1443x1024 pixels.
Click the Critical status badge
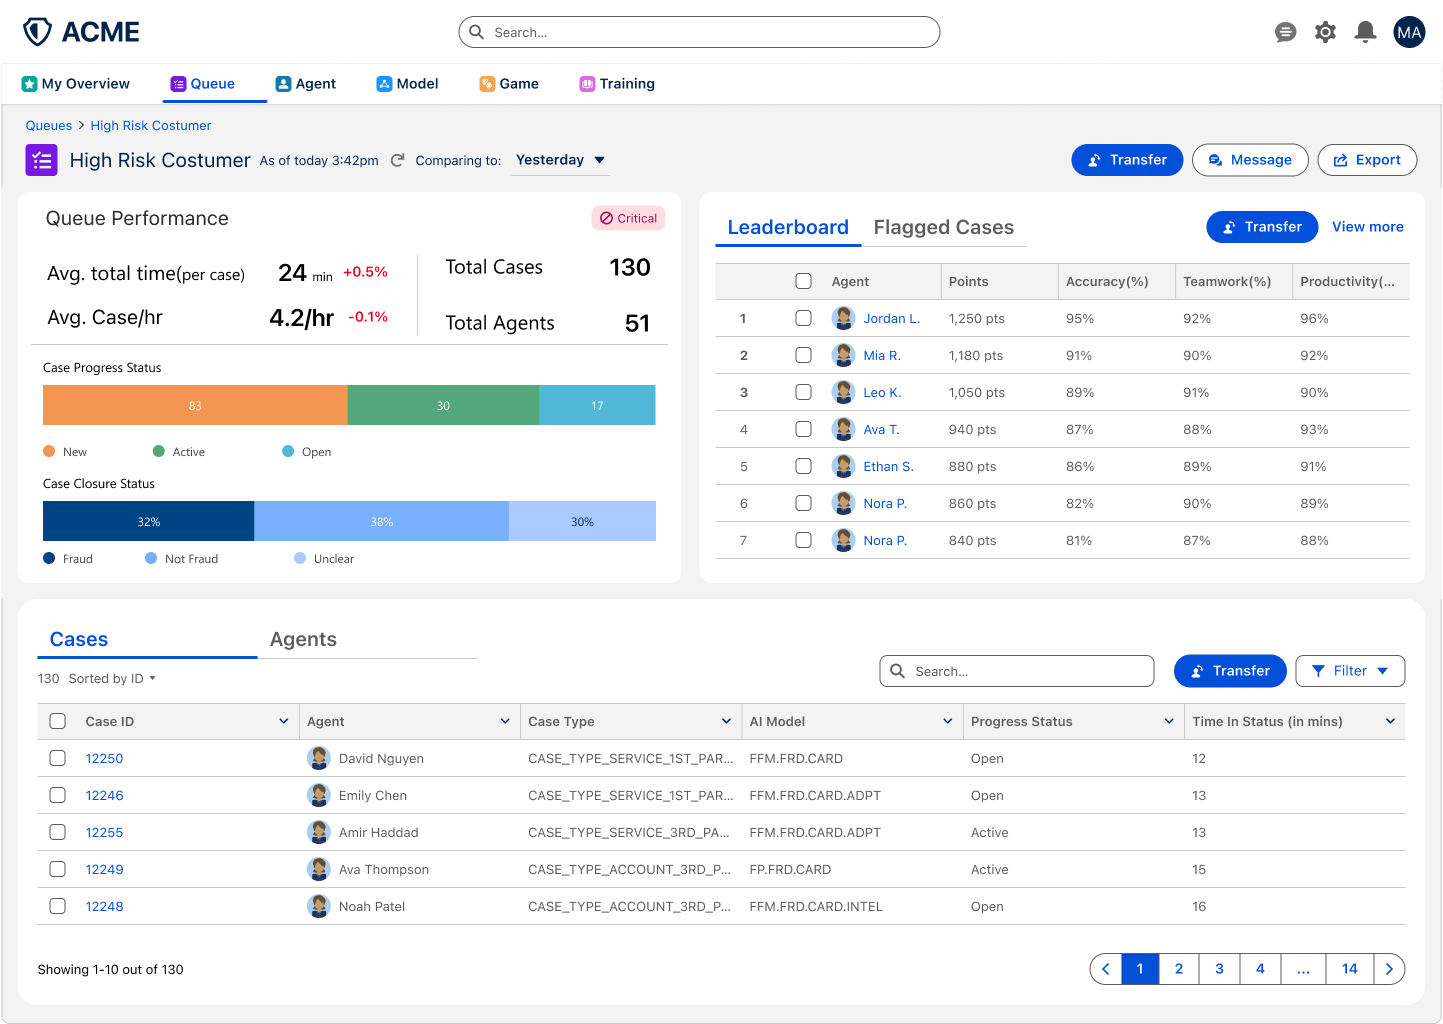628,218
